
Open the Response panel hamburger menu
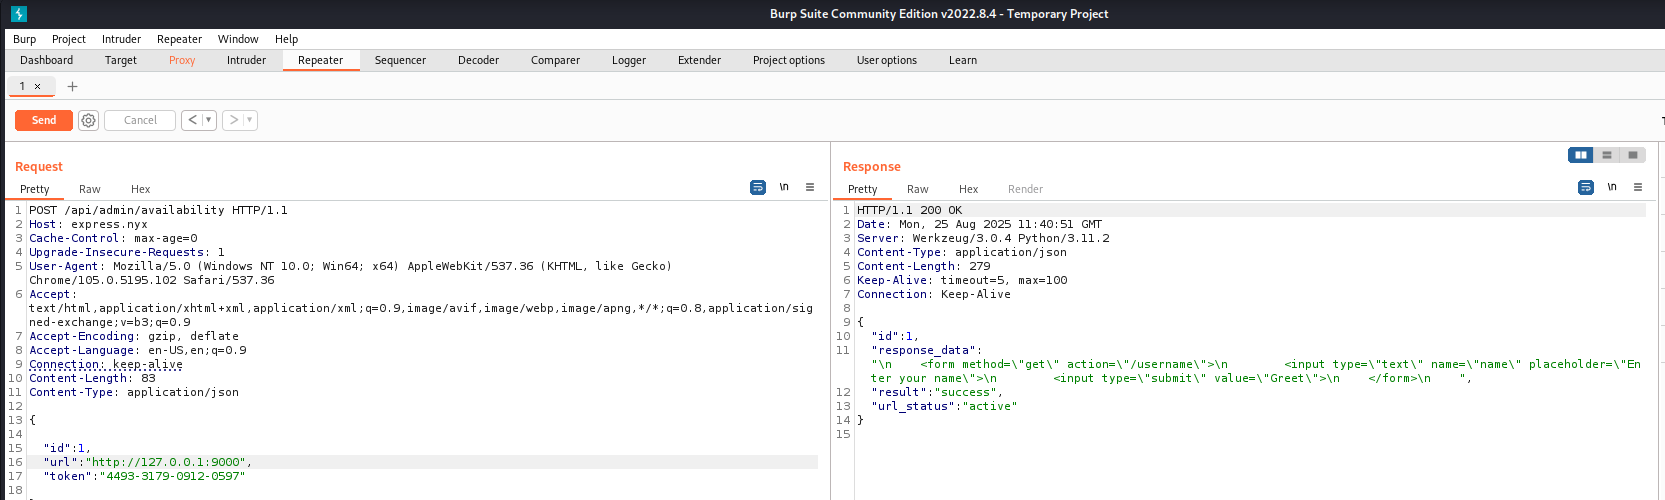click(x=1638, y=187)
